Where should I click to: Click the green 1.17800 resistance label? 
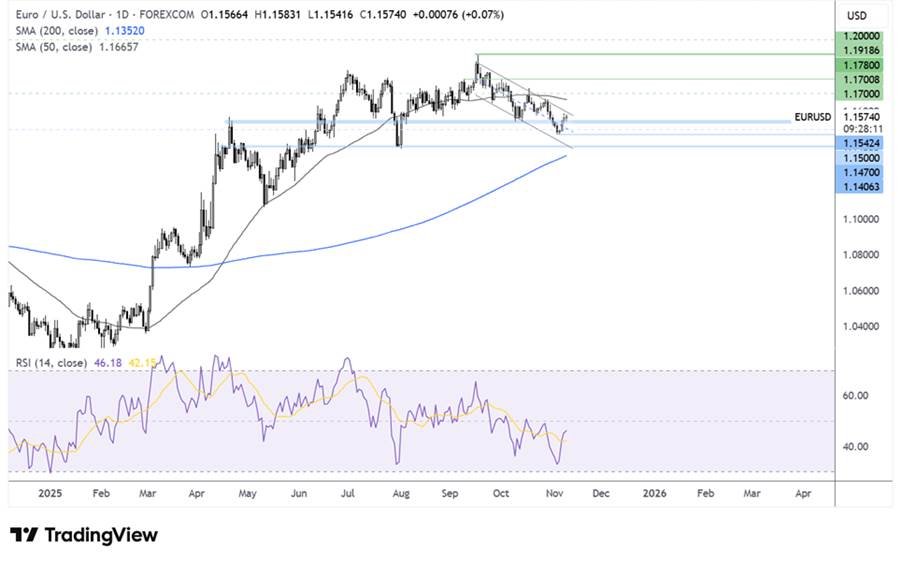point(863,63)
